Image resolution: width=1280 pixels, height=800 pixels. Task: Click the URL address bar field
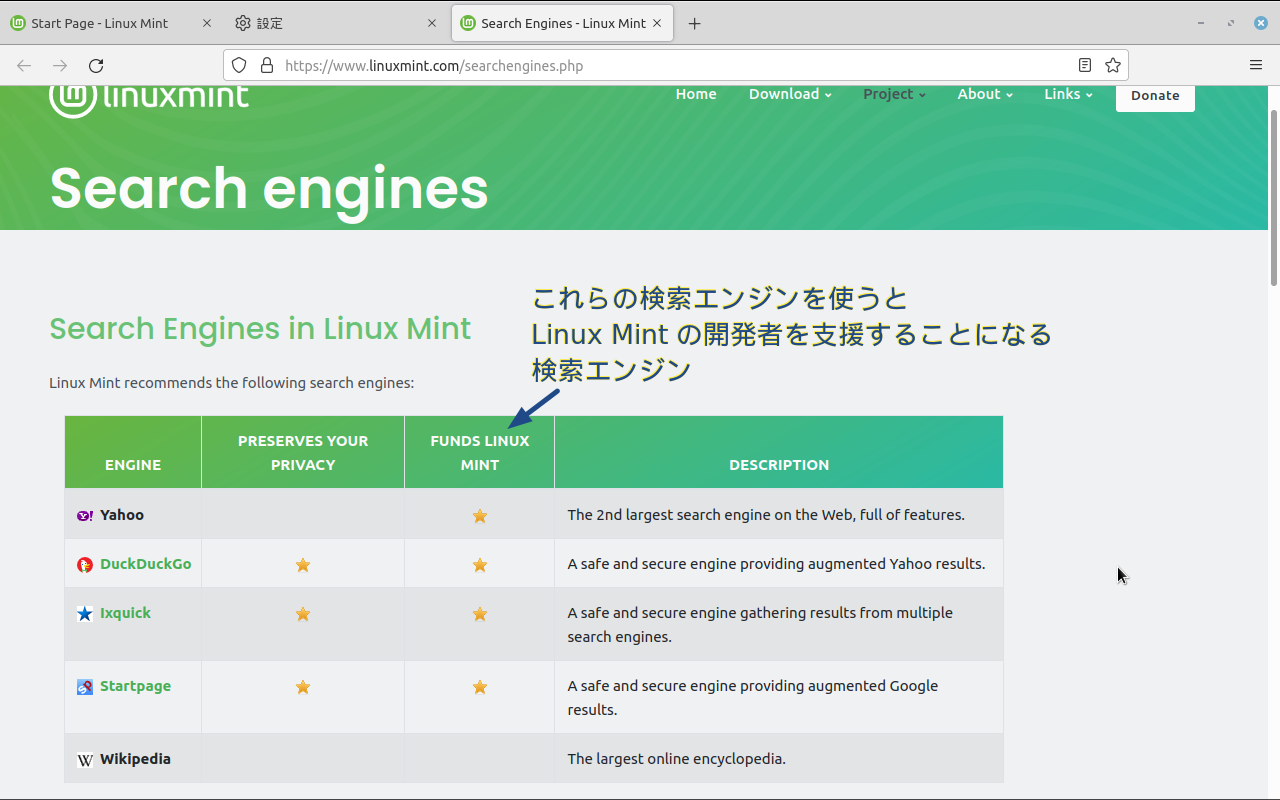[x=675, y=65]
